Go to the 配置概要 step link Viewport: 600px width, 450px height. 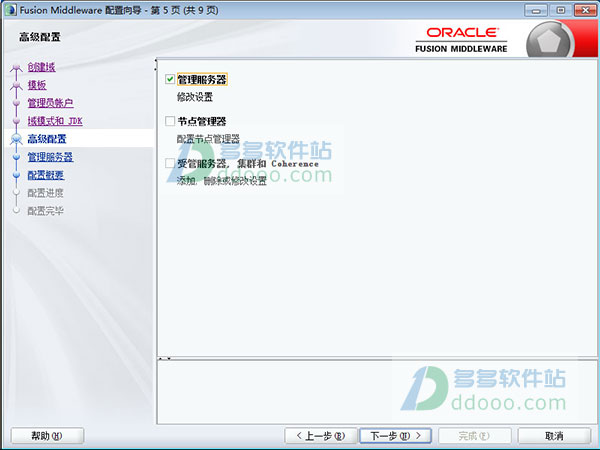point(46,175)
